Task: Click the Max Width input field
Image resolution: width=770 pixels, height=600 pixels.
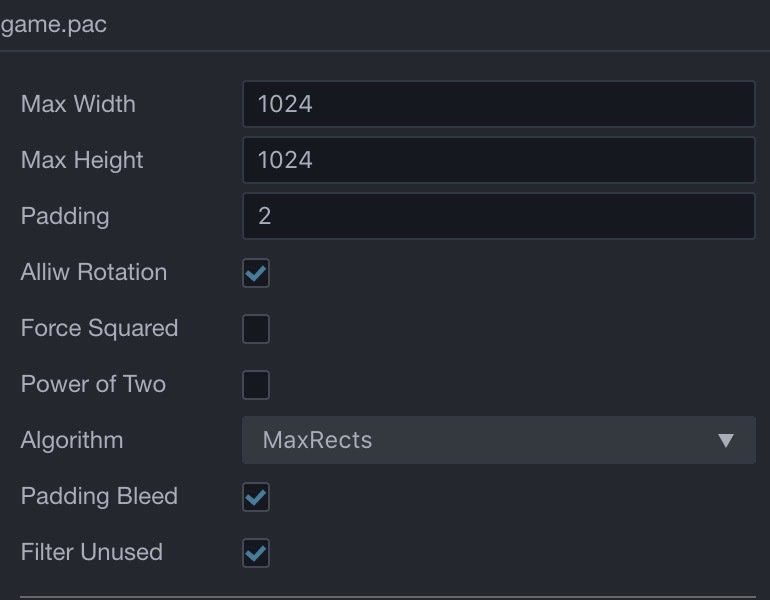Action: (x=498, y=104)
